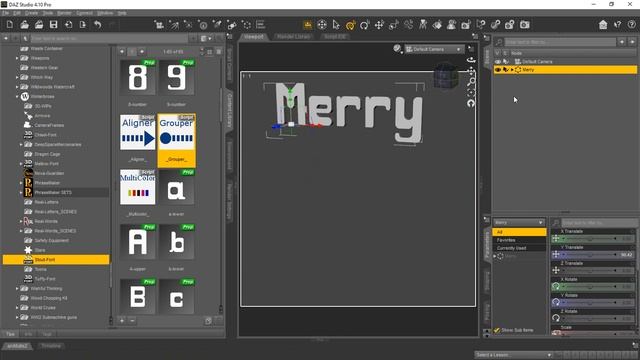Open the Create menu
Image resolution: width=640 pixels, height=360 pixels.
point(31,13)
